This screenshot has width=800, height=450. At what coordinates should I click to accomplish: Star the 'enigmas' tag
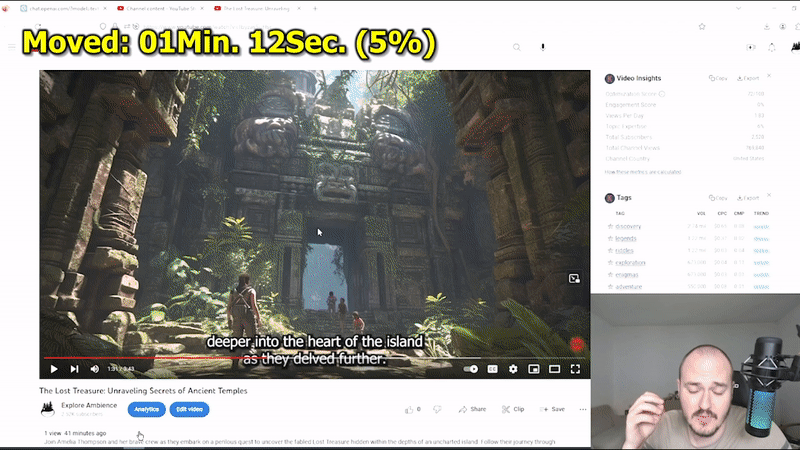tap(610, 274)
